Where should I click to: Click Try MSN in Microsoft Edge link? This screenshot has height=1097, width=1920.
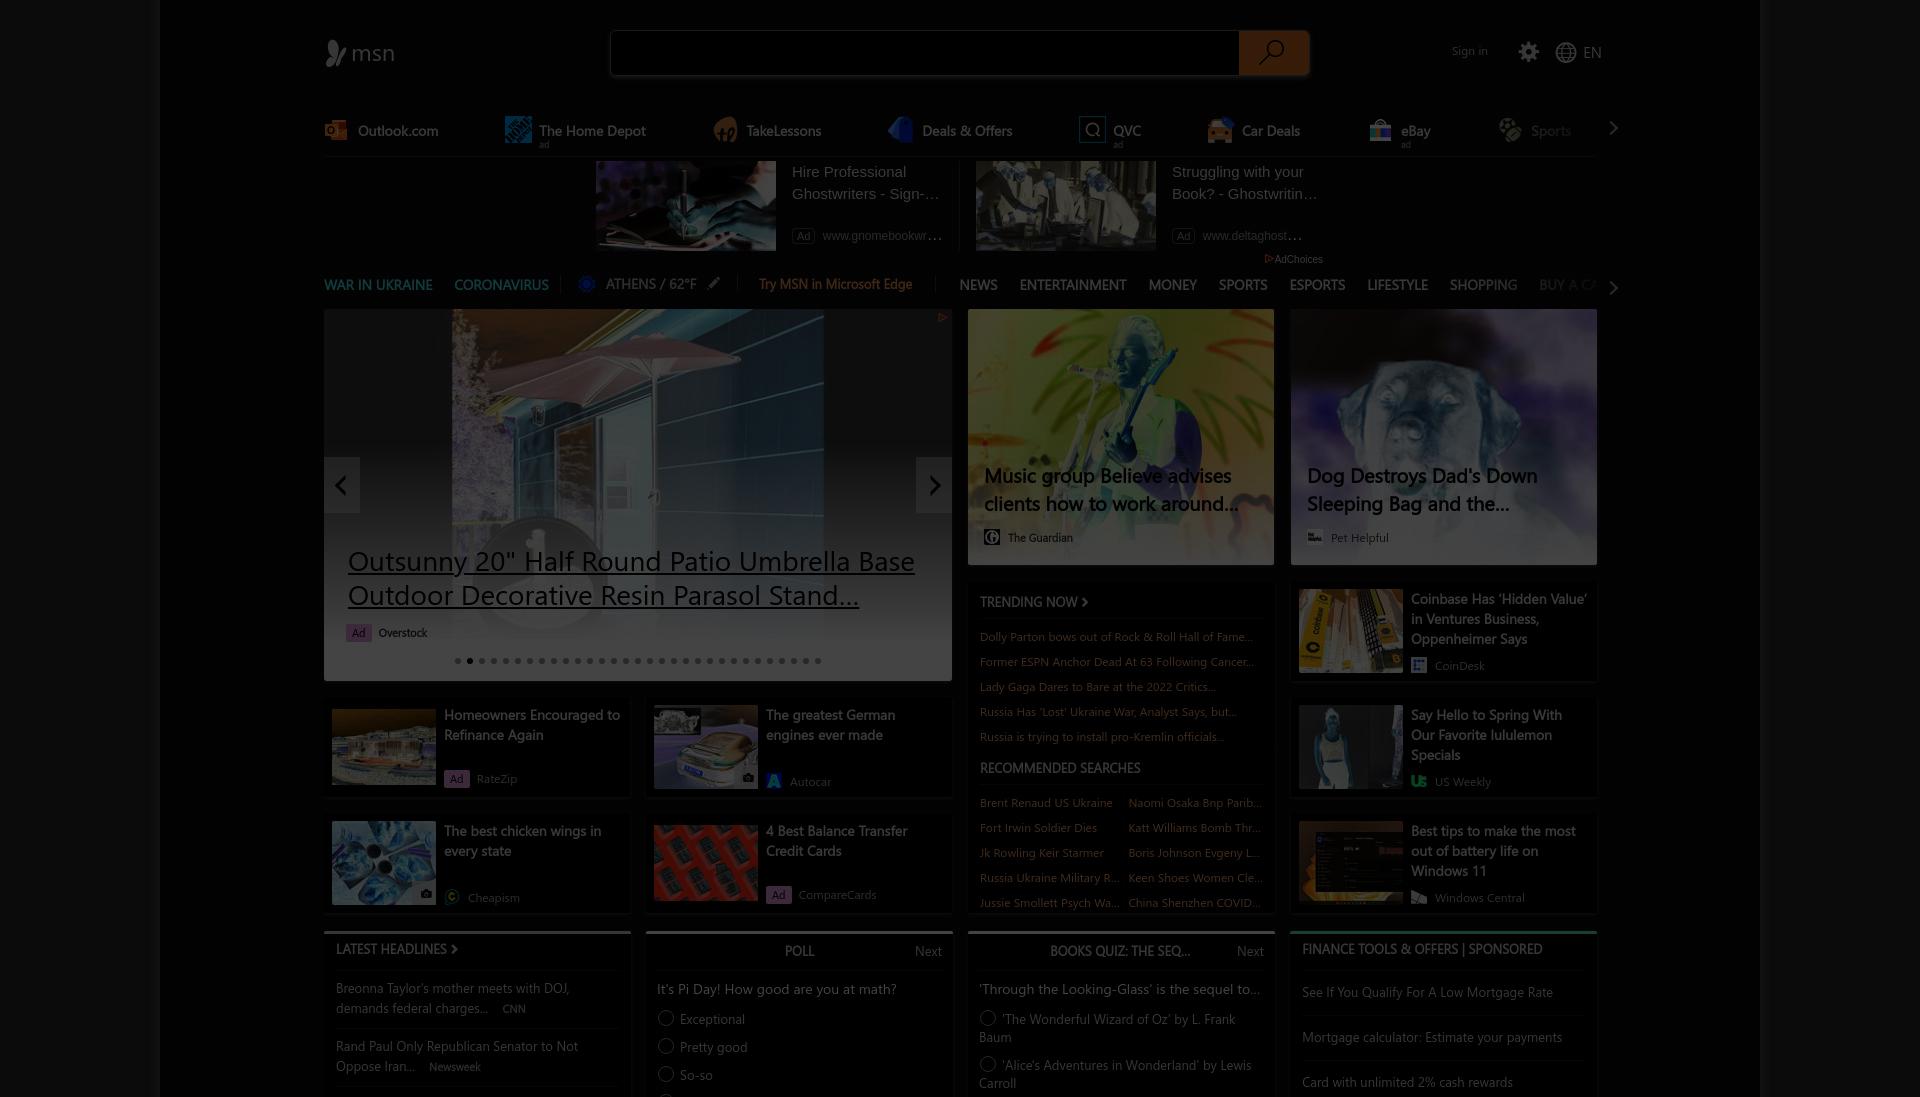pos(835,284)
